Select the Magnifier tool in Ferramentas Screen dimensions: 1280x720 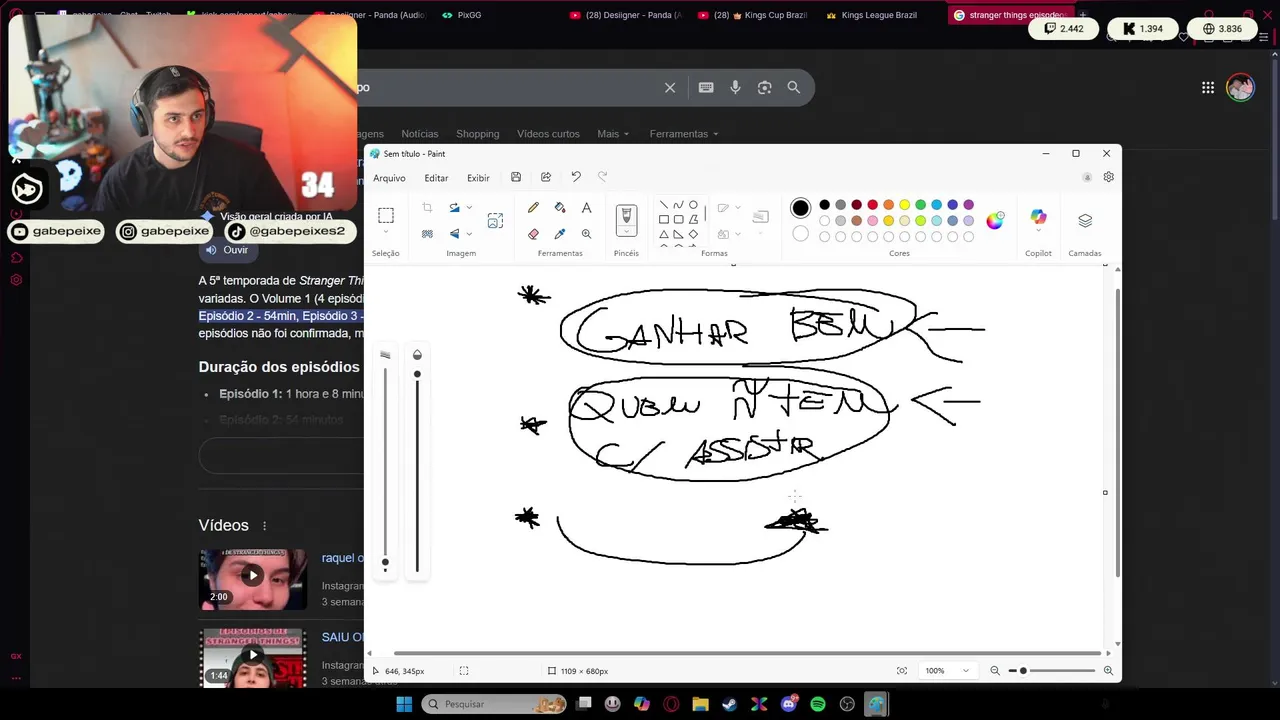point(586,234)
